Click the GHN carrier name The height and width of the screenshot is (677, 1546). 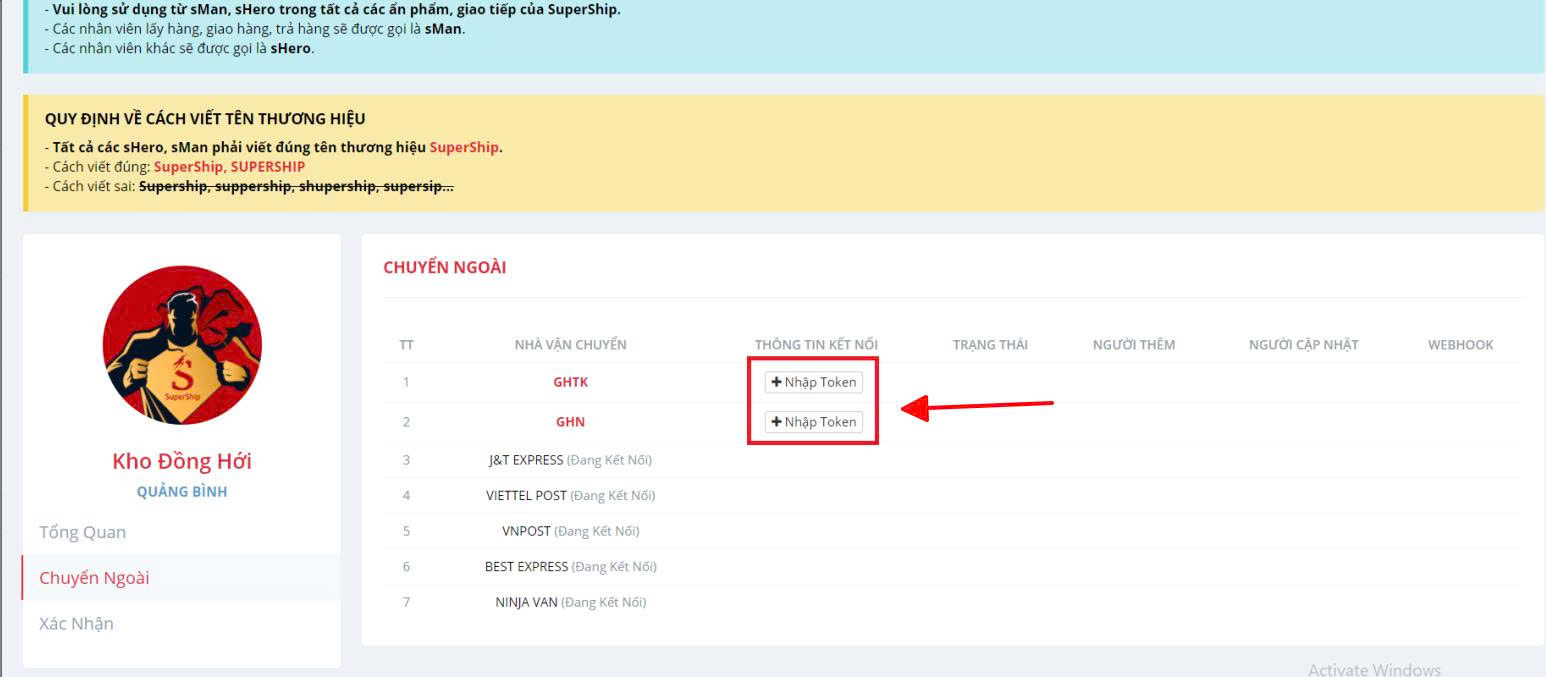570,422
